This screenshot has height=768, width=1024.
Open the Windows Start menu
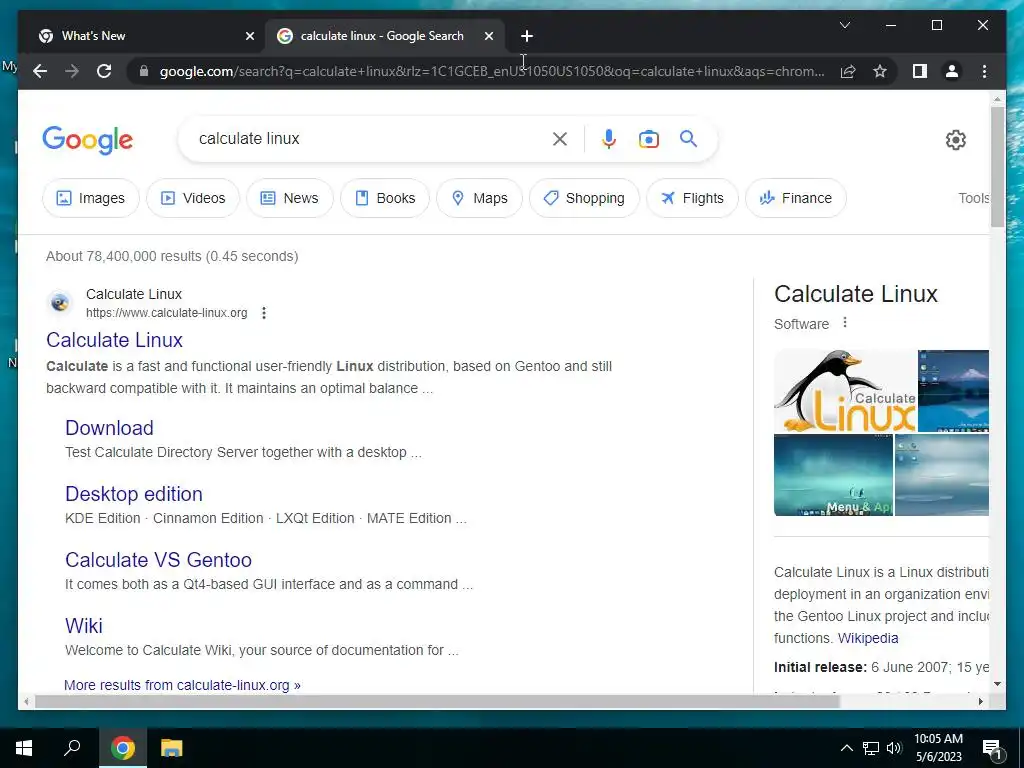24,748
